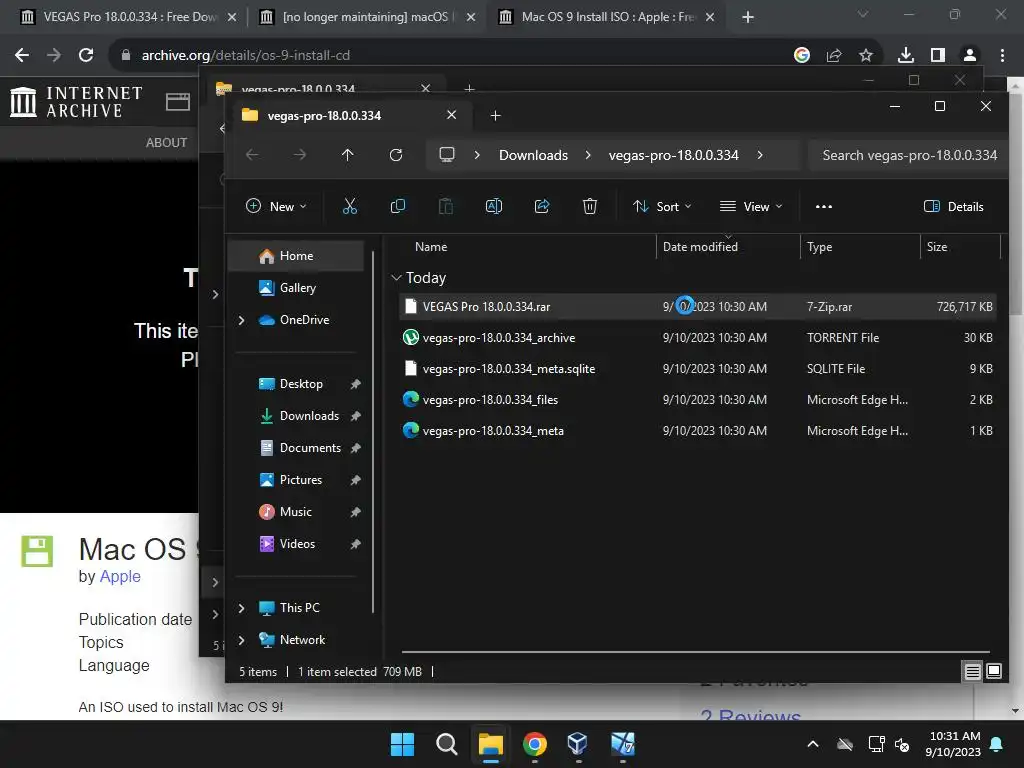
Task: Select the Mac OS 9 Install ISO Chrome tab
Action: click(x=607, y=17)
